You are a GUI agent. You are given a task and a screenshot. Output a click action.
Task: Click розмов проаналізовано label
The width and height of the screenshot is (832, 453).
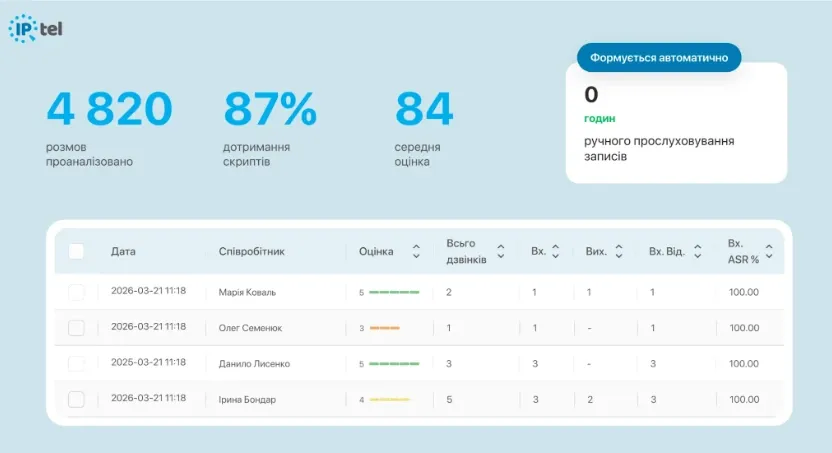[x=89, y=154]
